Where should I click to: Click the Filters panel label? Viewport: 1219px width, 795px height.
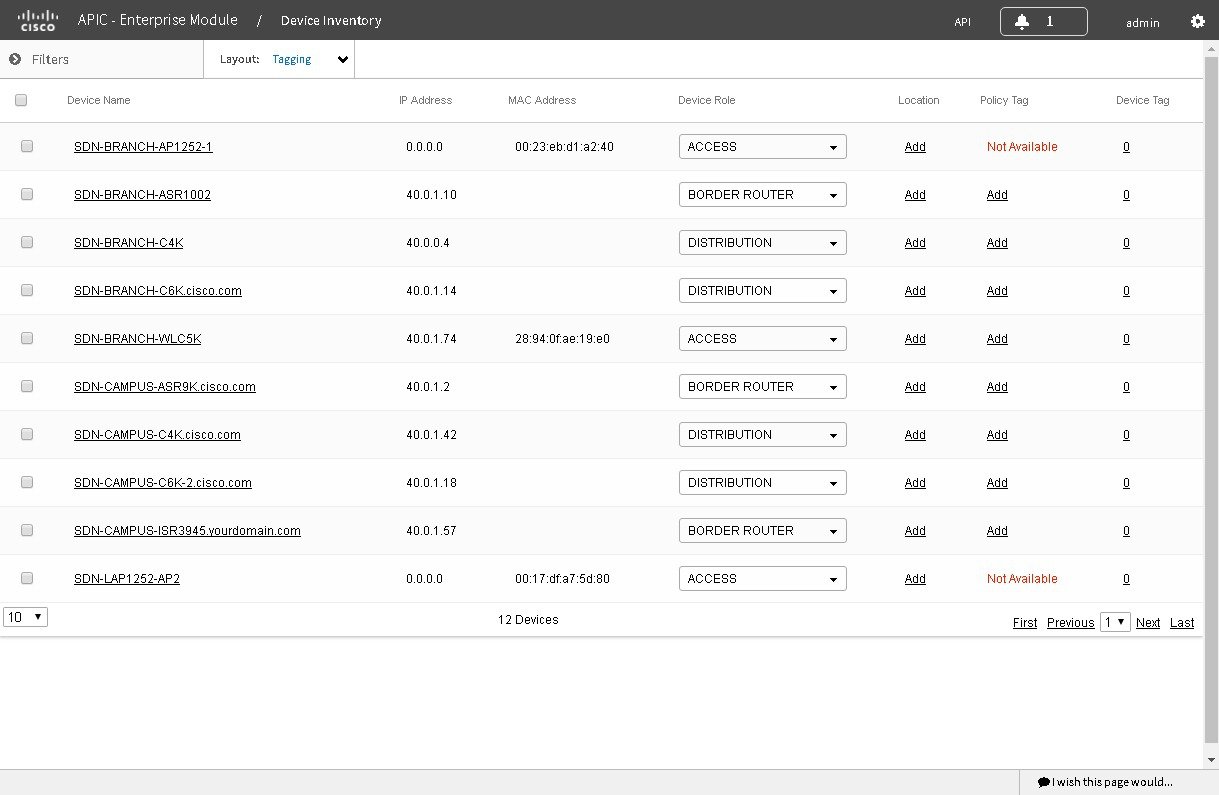[50, 59]
